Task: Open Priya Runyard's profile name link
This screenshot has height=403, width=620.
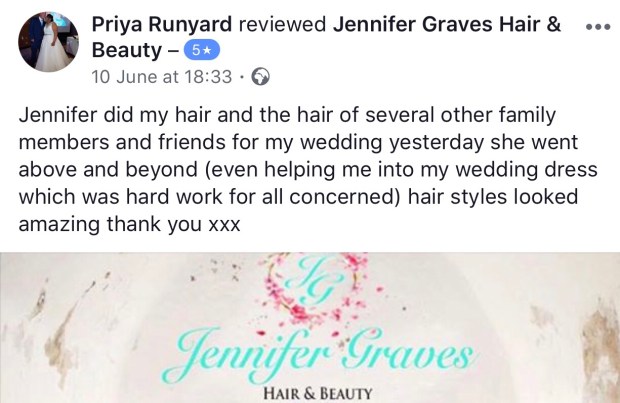Action: click(x=162, y=25)
